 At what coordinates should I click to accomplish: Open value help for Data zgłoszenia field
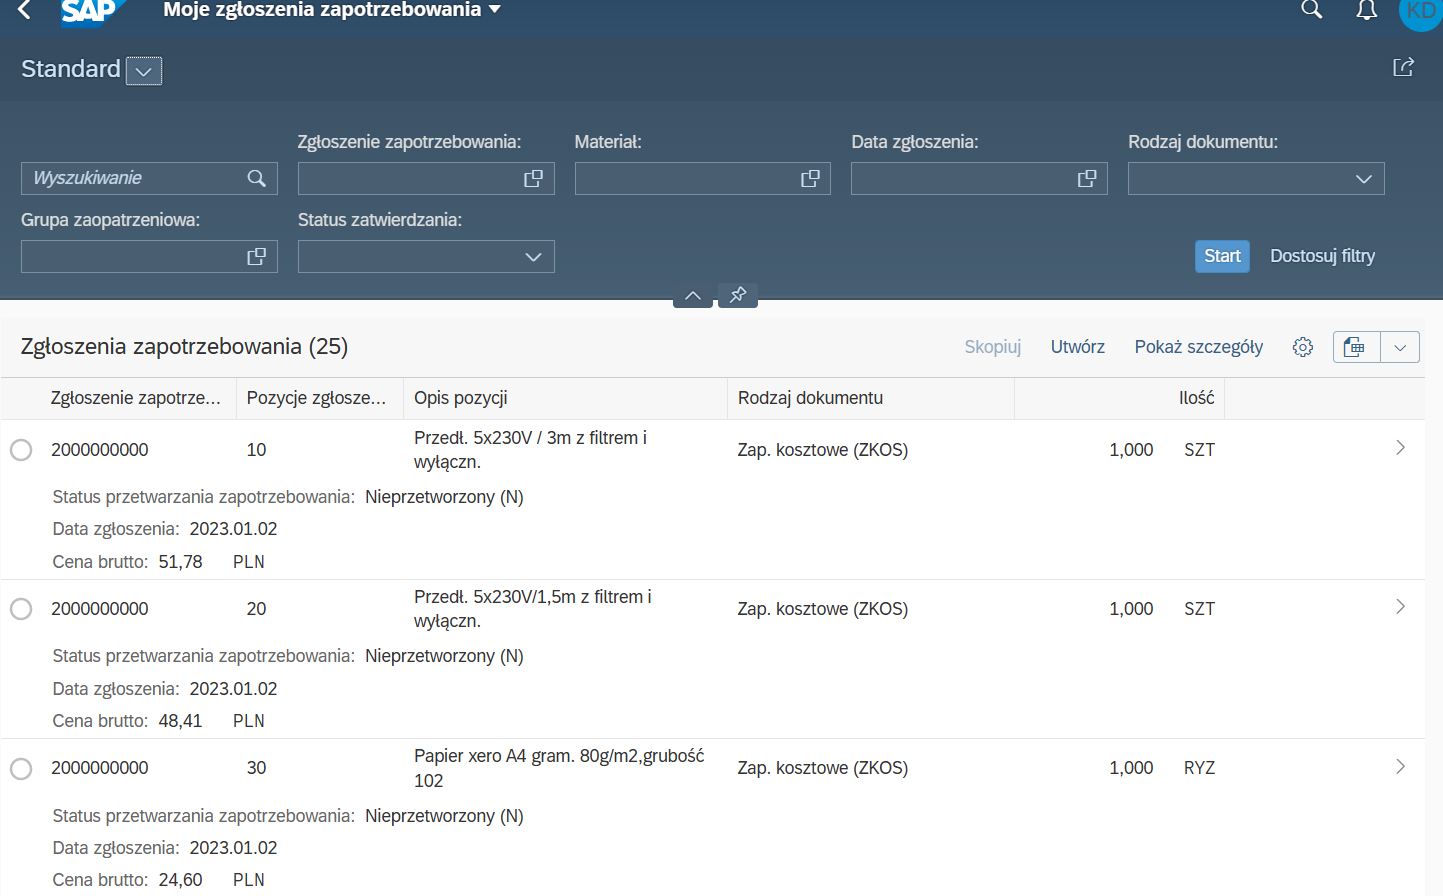[1087, 178]
